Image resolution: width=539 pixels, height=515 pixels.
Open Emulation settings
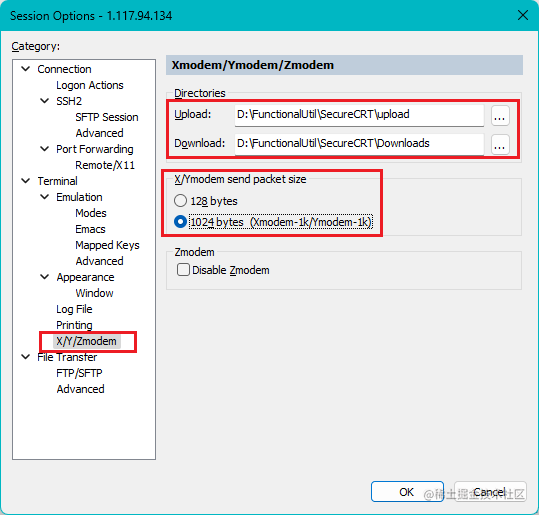(x=79, y=197)
